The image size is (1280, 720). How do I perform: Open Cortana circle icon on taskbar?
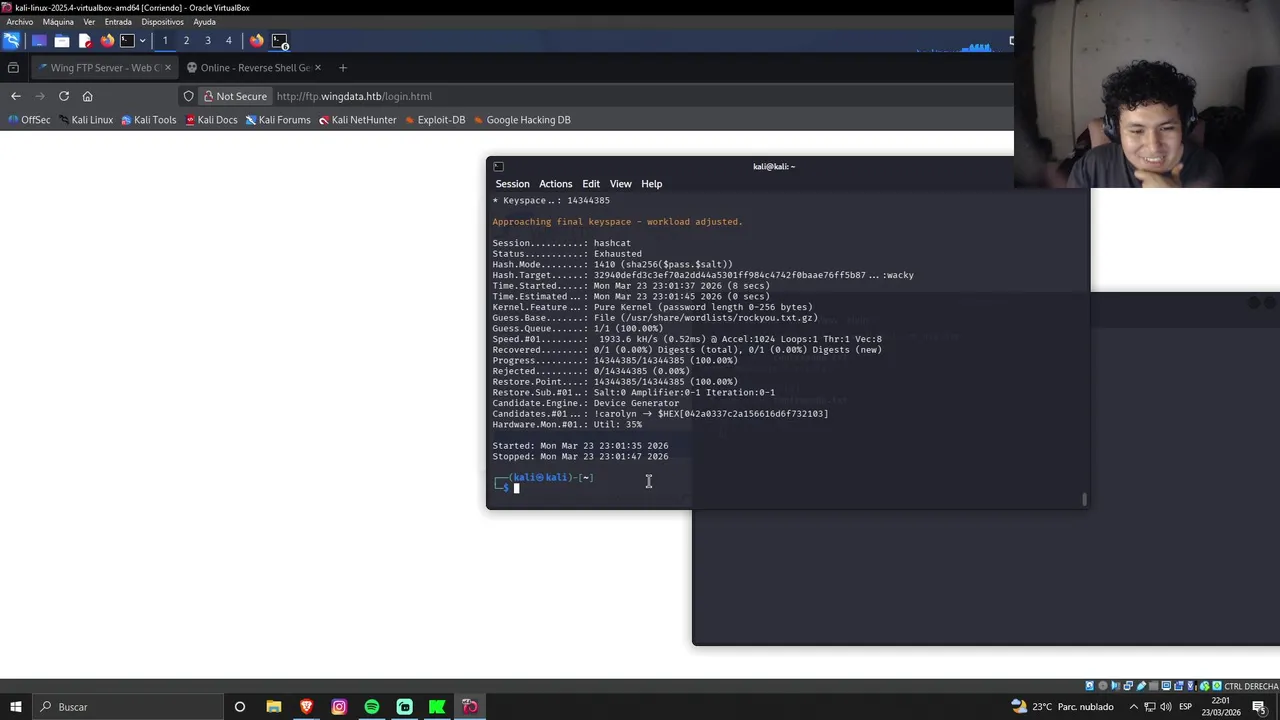click(240, 707)
